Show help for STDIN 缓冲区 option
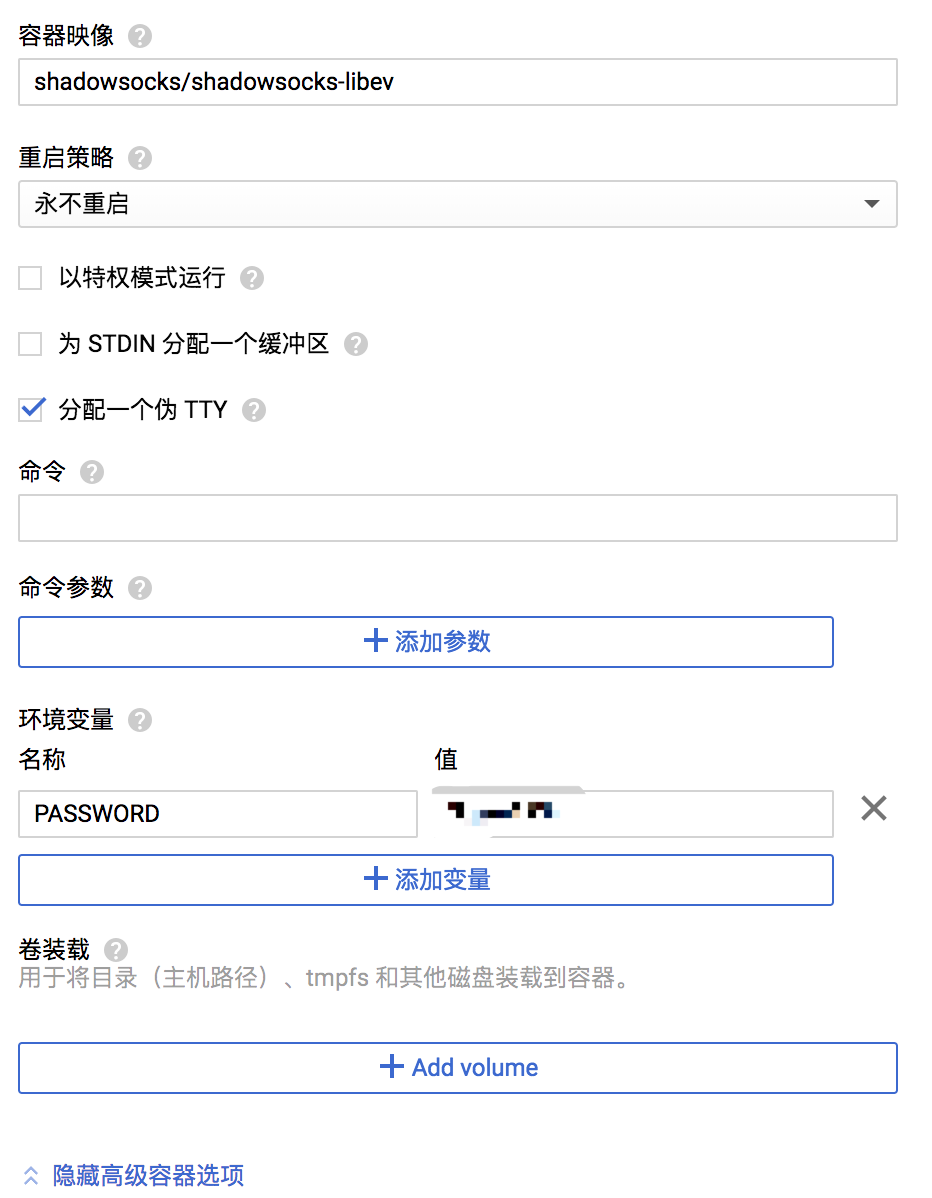932x1198 pixels. tap(356, 345)
